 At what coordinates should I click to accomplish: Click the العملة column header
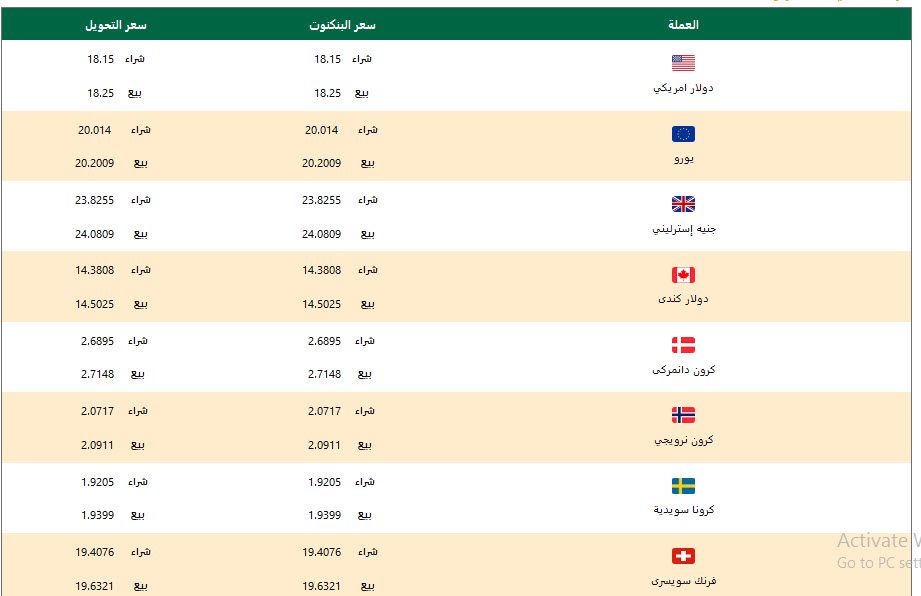682,25
